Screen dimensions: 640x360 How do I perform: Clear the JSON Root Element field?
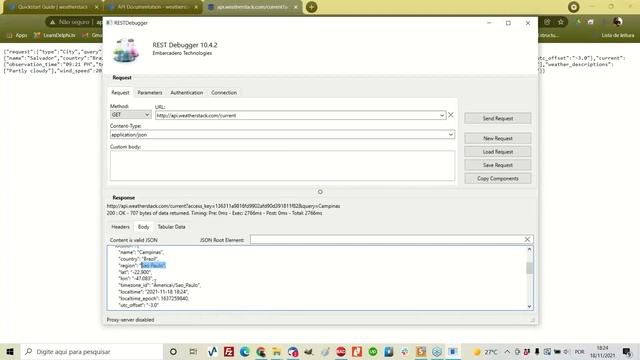(527, 240)
